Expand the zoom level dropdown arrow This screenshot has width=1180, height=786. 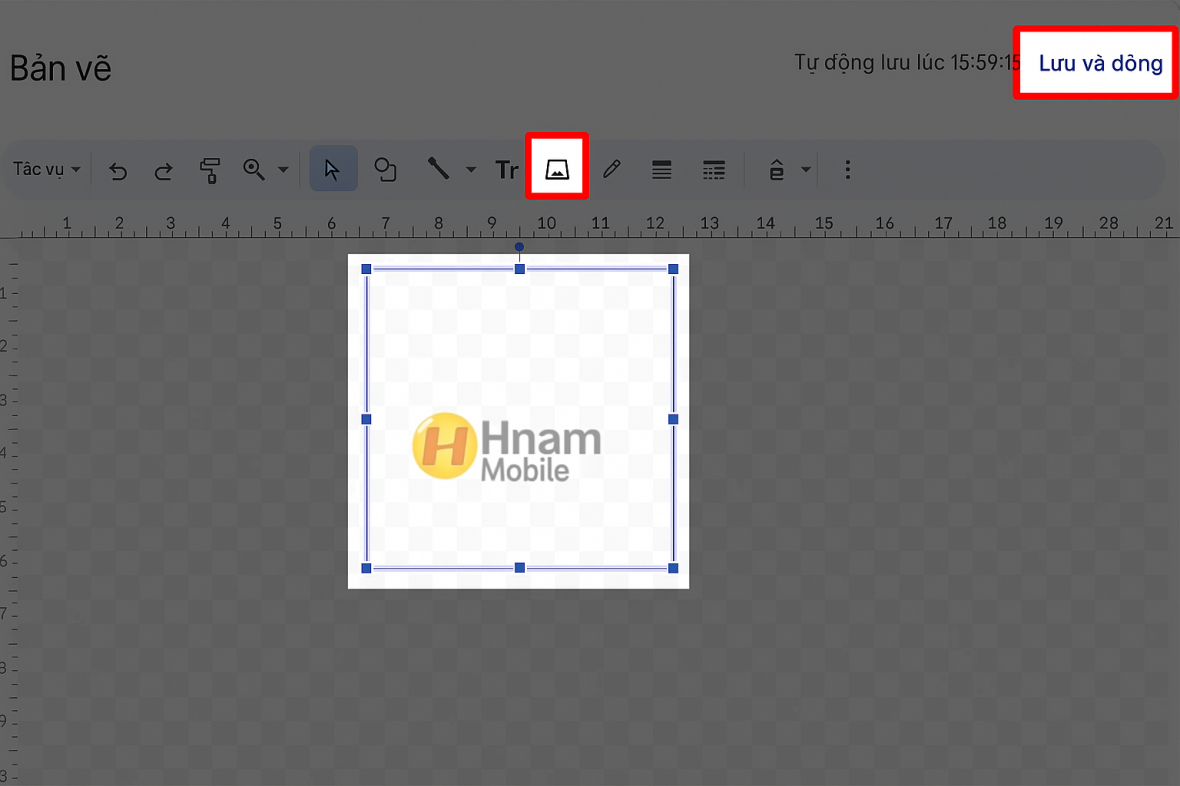pyautogui.click(x=283, y=170)
